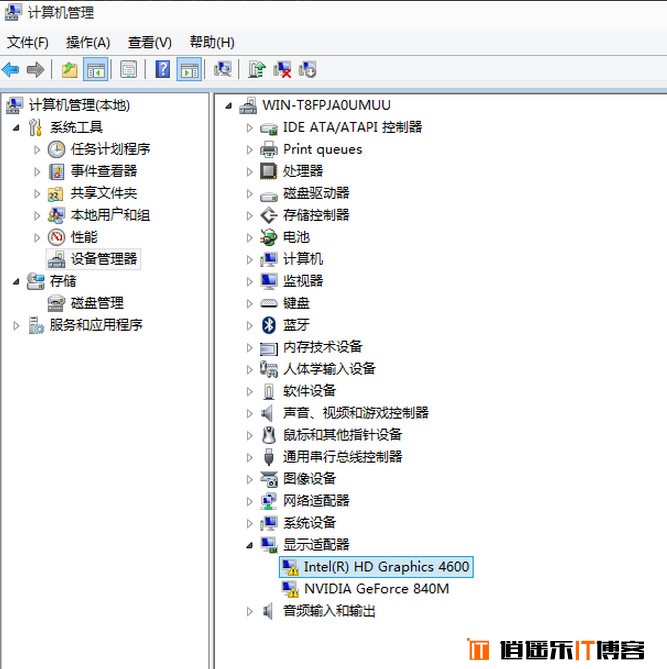Select the Intel(R) HD Graphics 4600 label
Viewport: 667px width, 669px height.
point(386,567)
